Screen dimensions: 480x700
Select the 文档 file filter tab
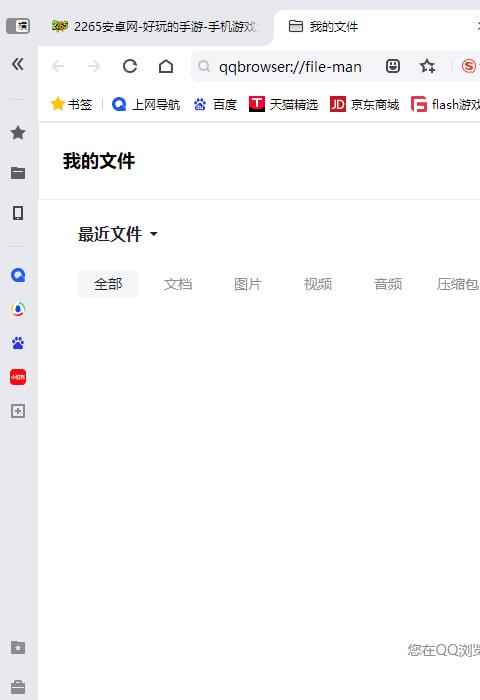coord(178,284)
